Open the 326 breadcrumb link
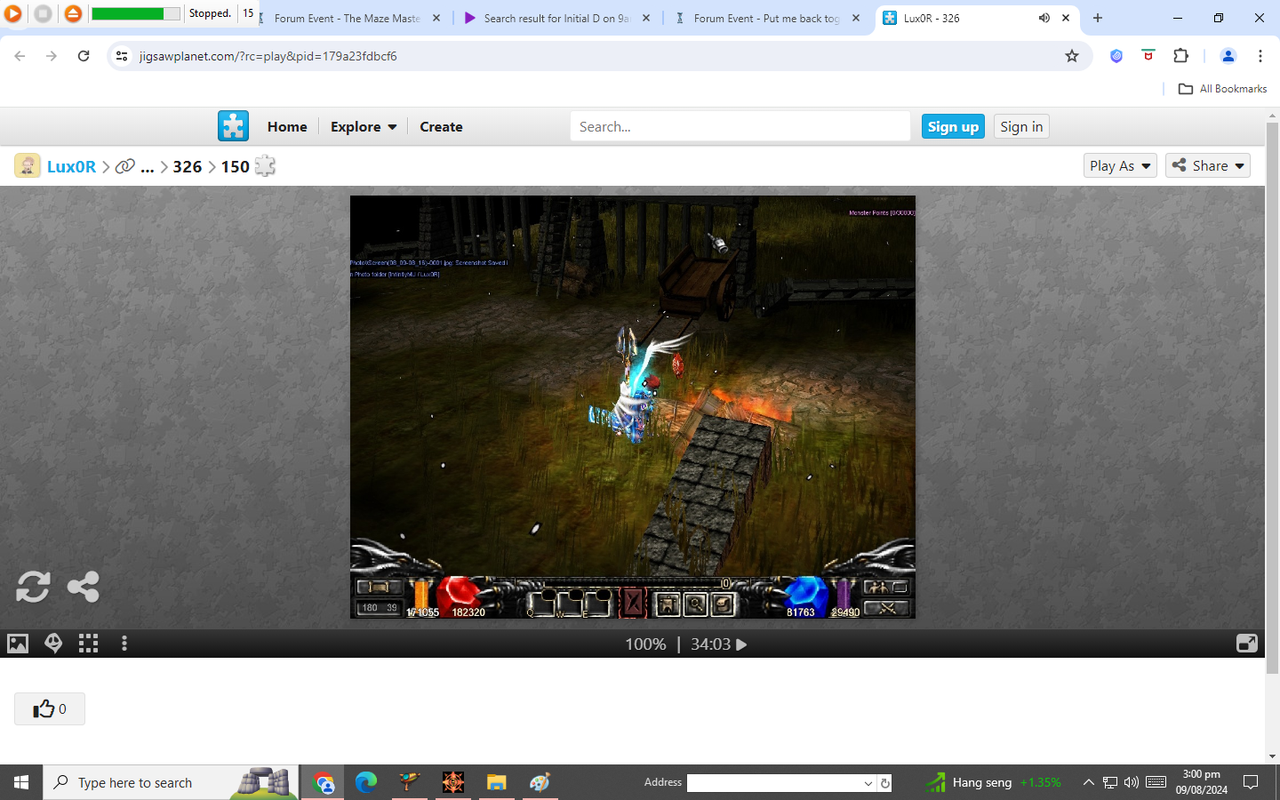Screen dimensions: 1280x800 pyautogui.click(x=187, y=166)
